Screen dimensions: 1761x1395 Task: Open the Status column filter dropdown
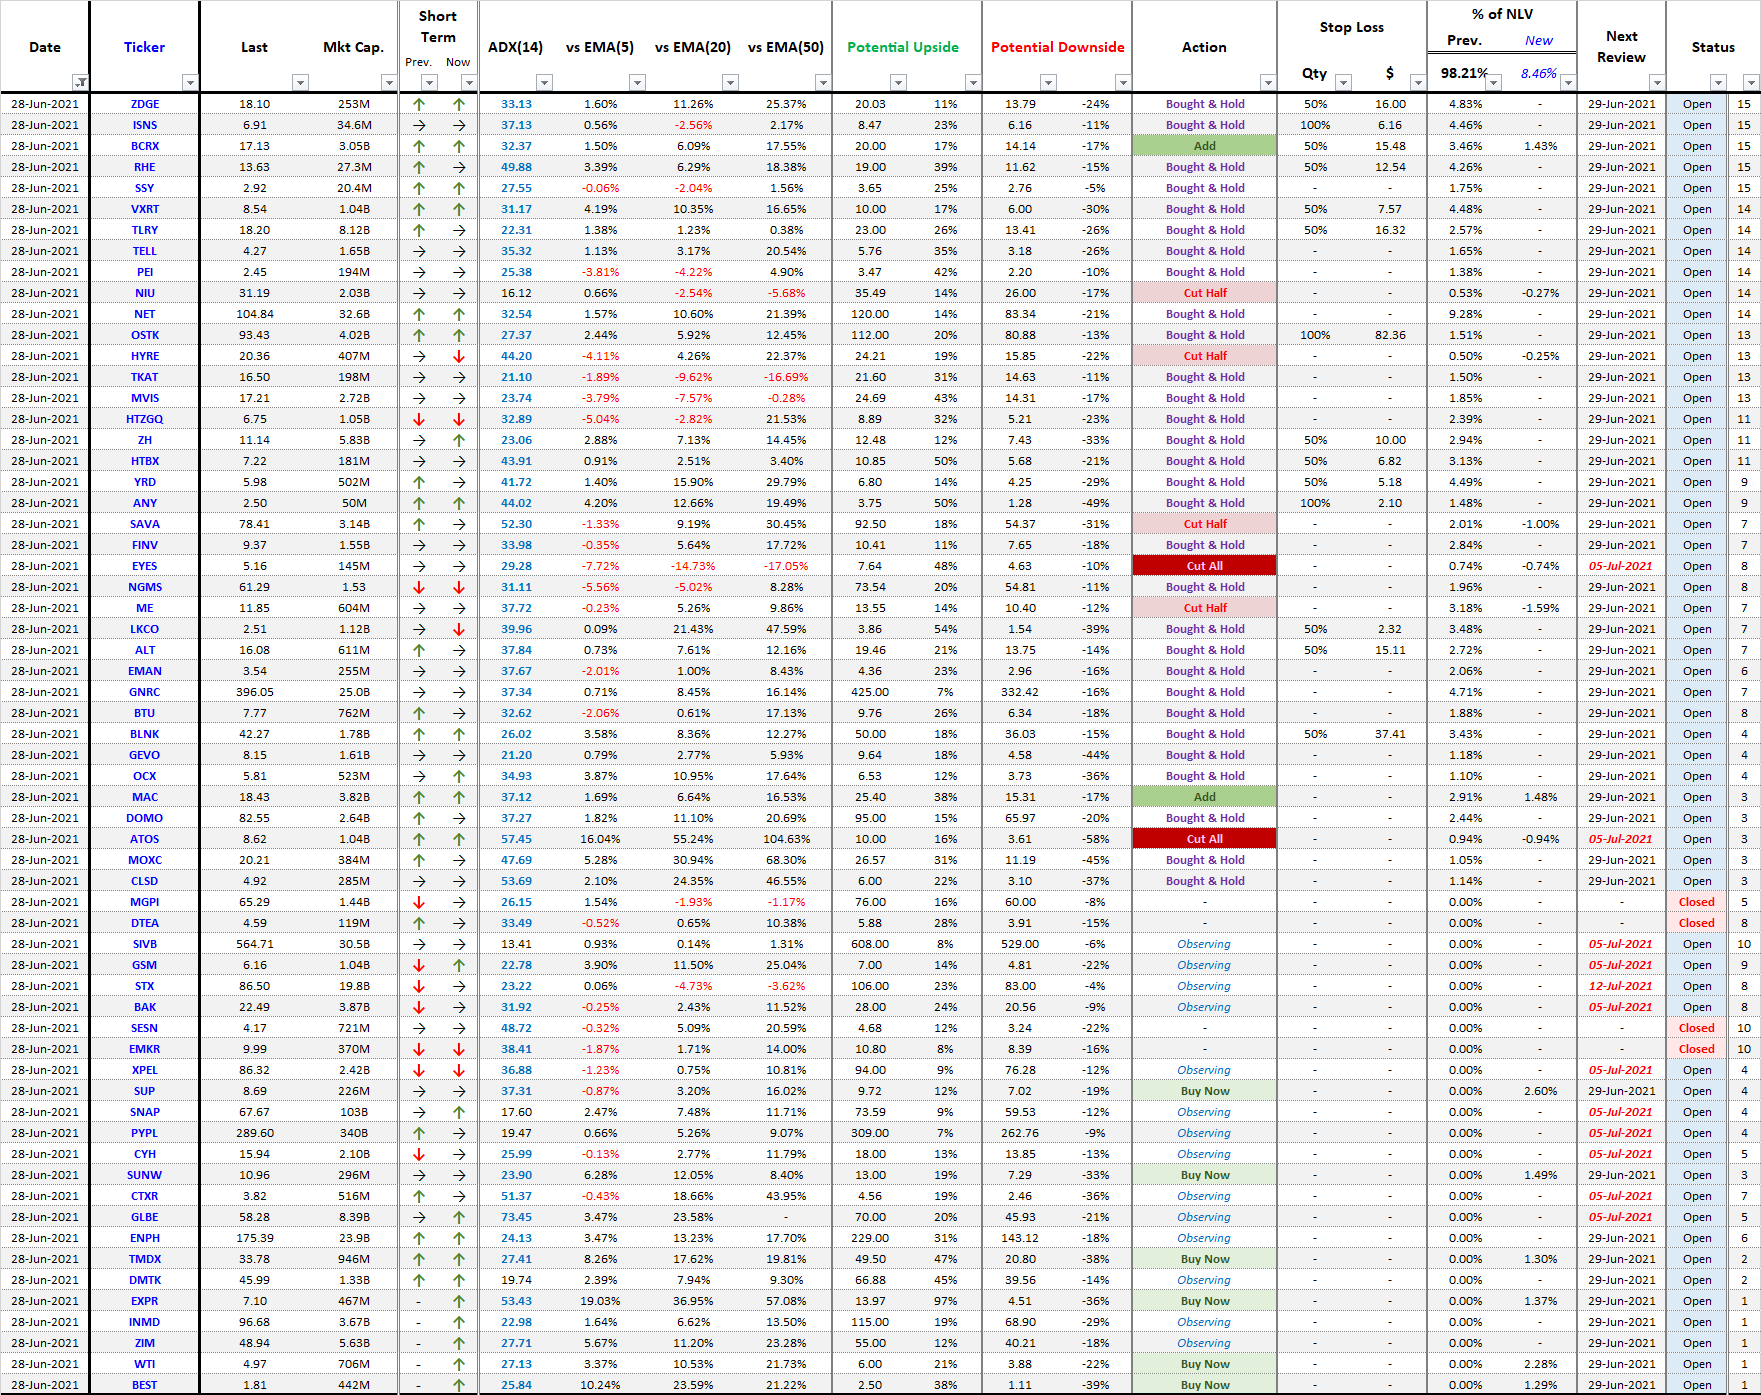[1718, 82]
